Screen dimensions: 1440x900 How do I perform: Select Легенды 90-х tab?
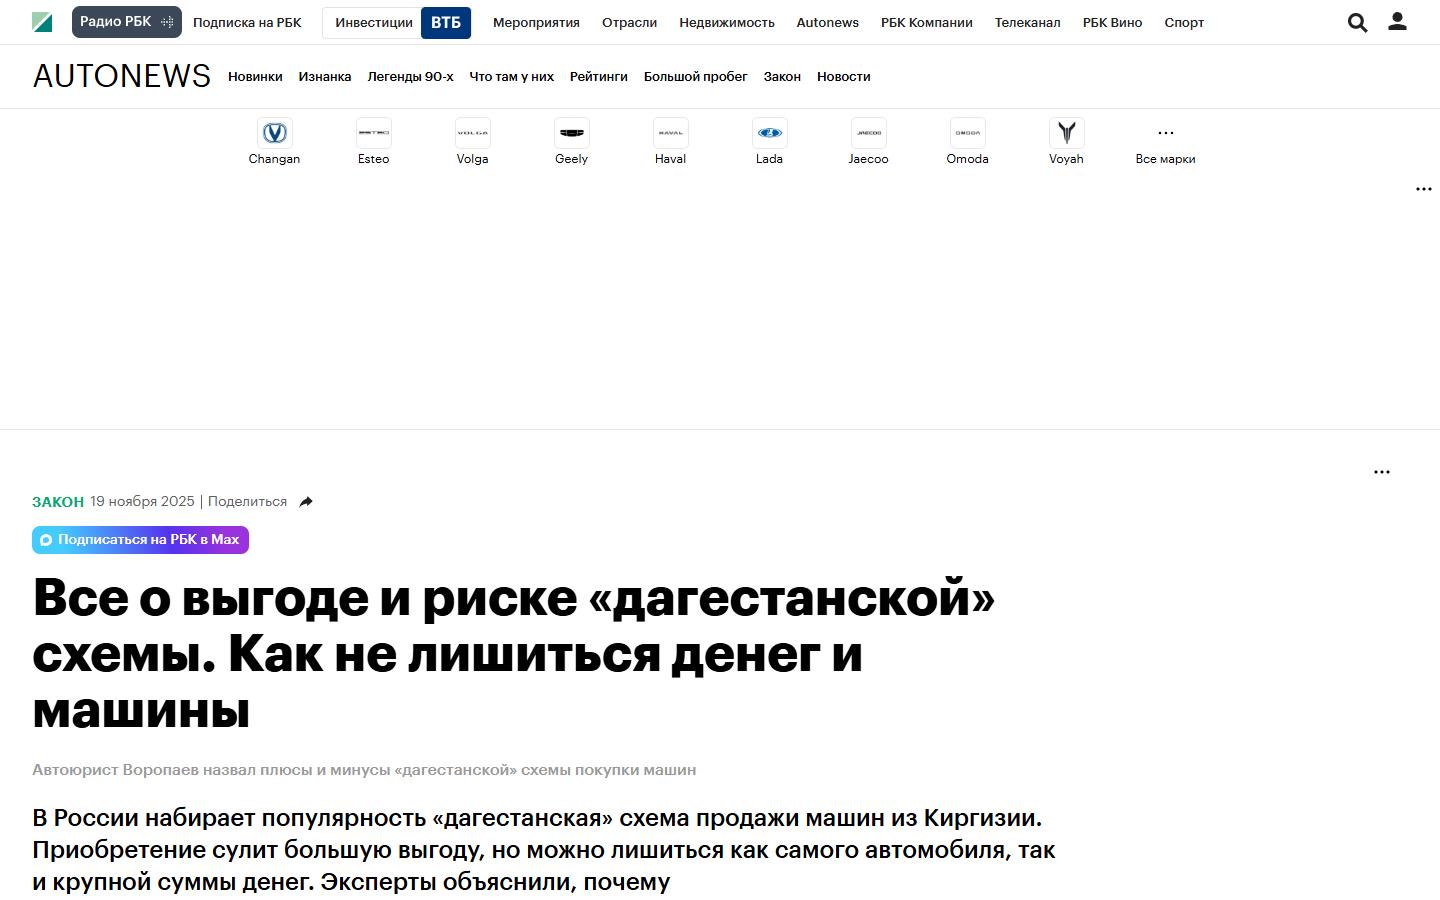[410, 77]
